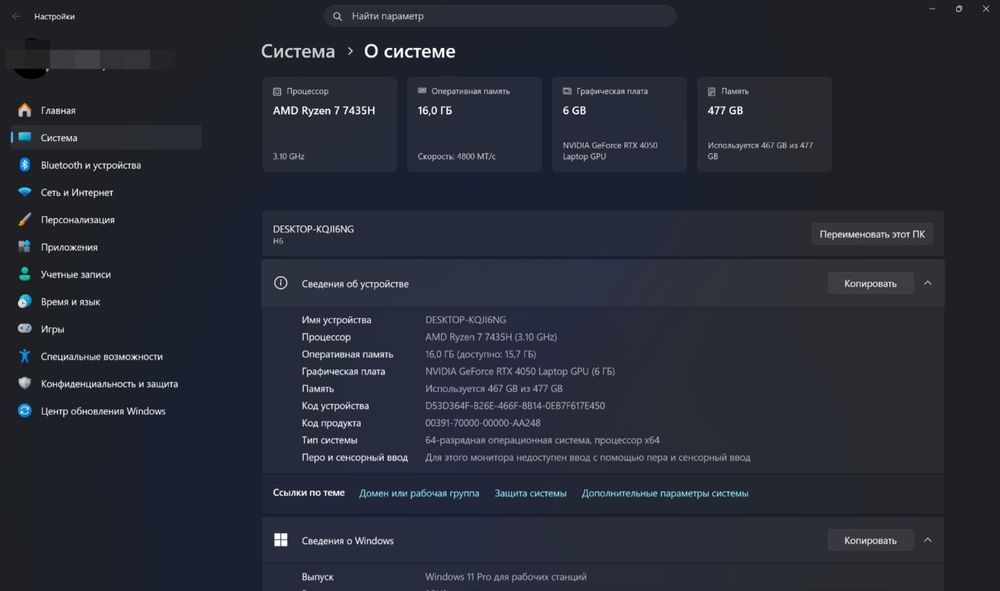Click AMD Ryzen 7 7435H (3.10 GHz) value
This screenshot has width=1000, height=591.
point(491,337)
